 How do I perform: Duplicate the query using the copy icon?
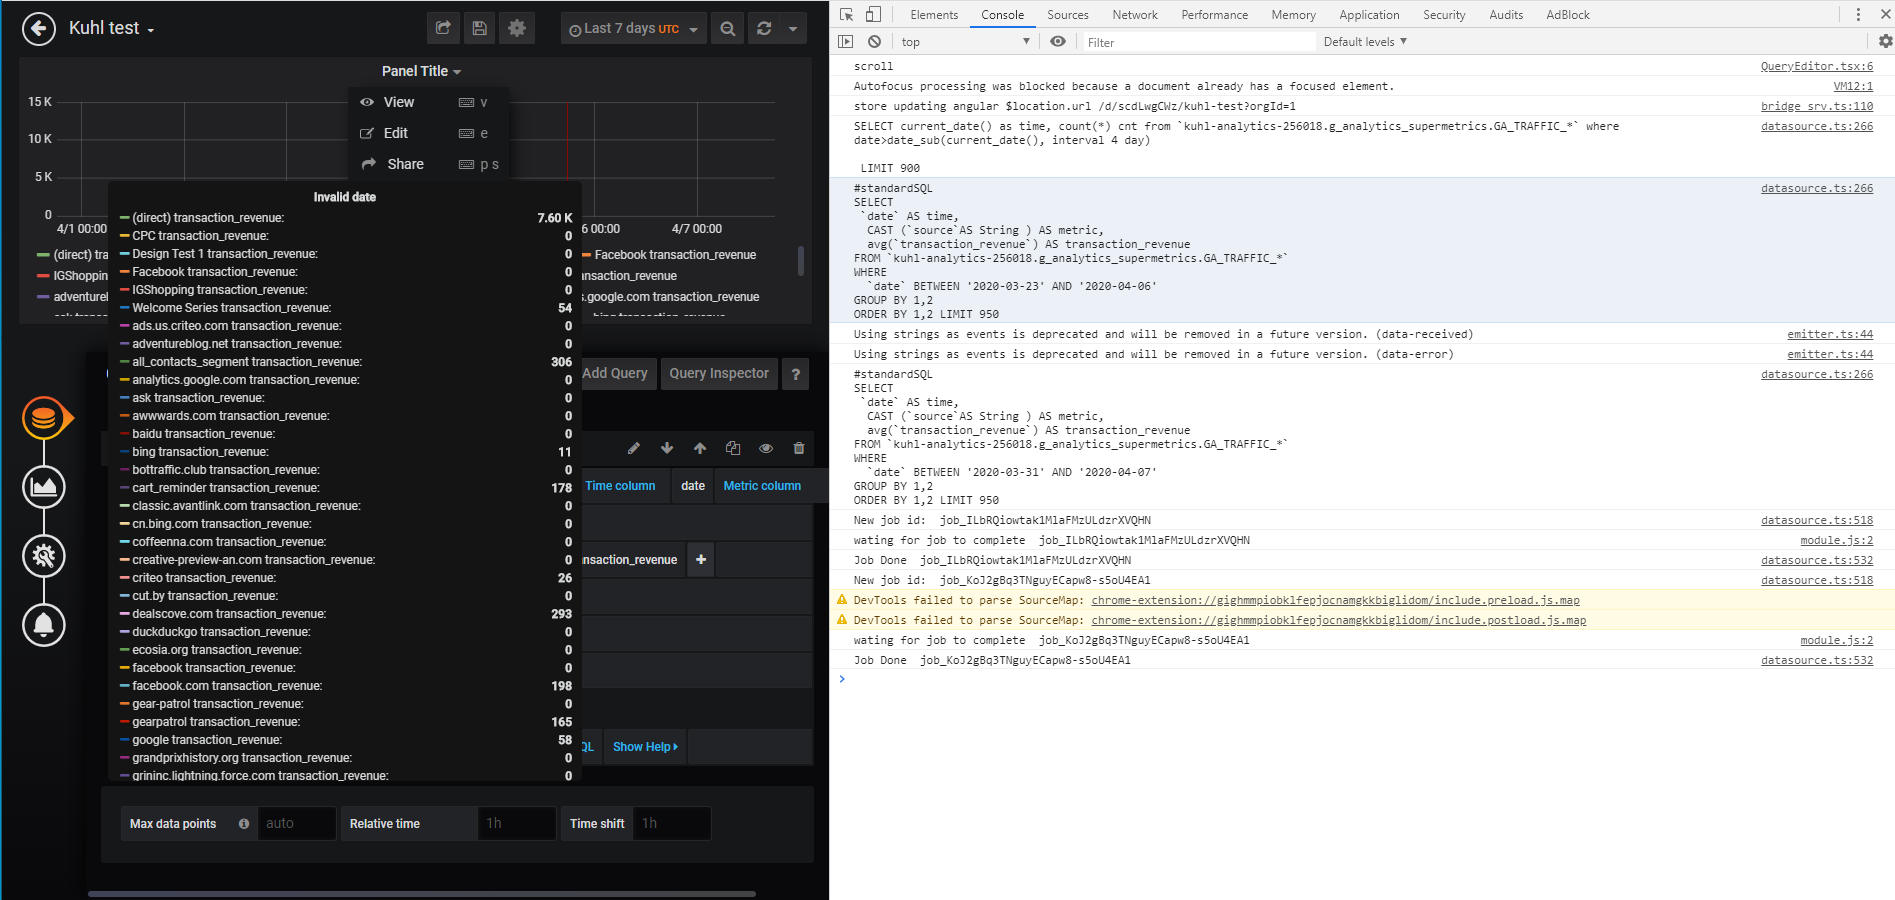tap(733, 448)
